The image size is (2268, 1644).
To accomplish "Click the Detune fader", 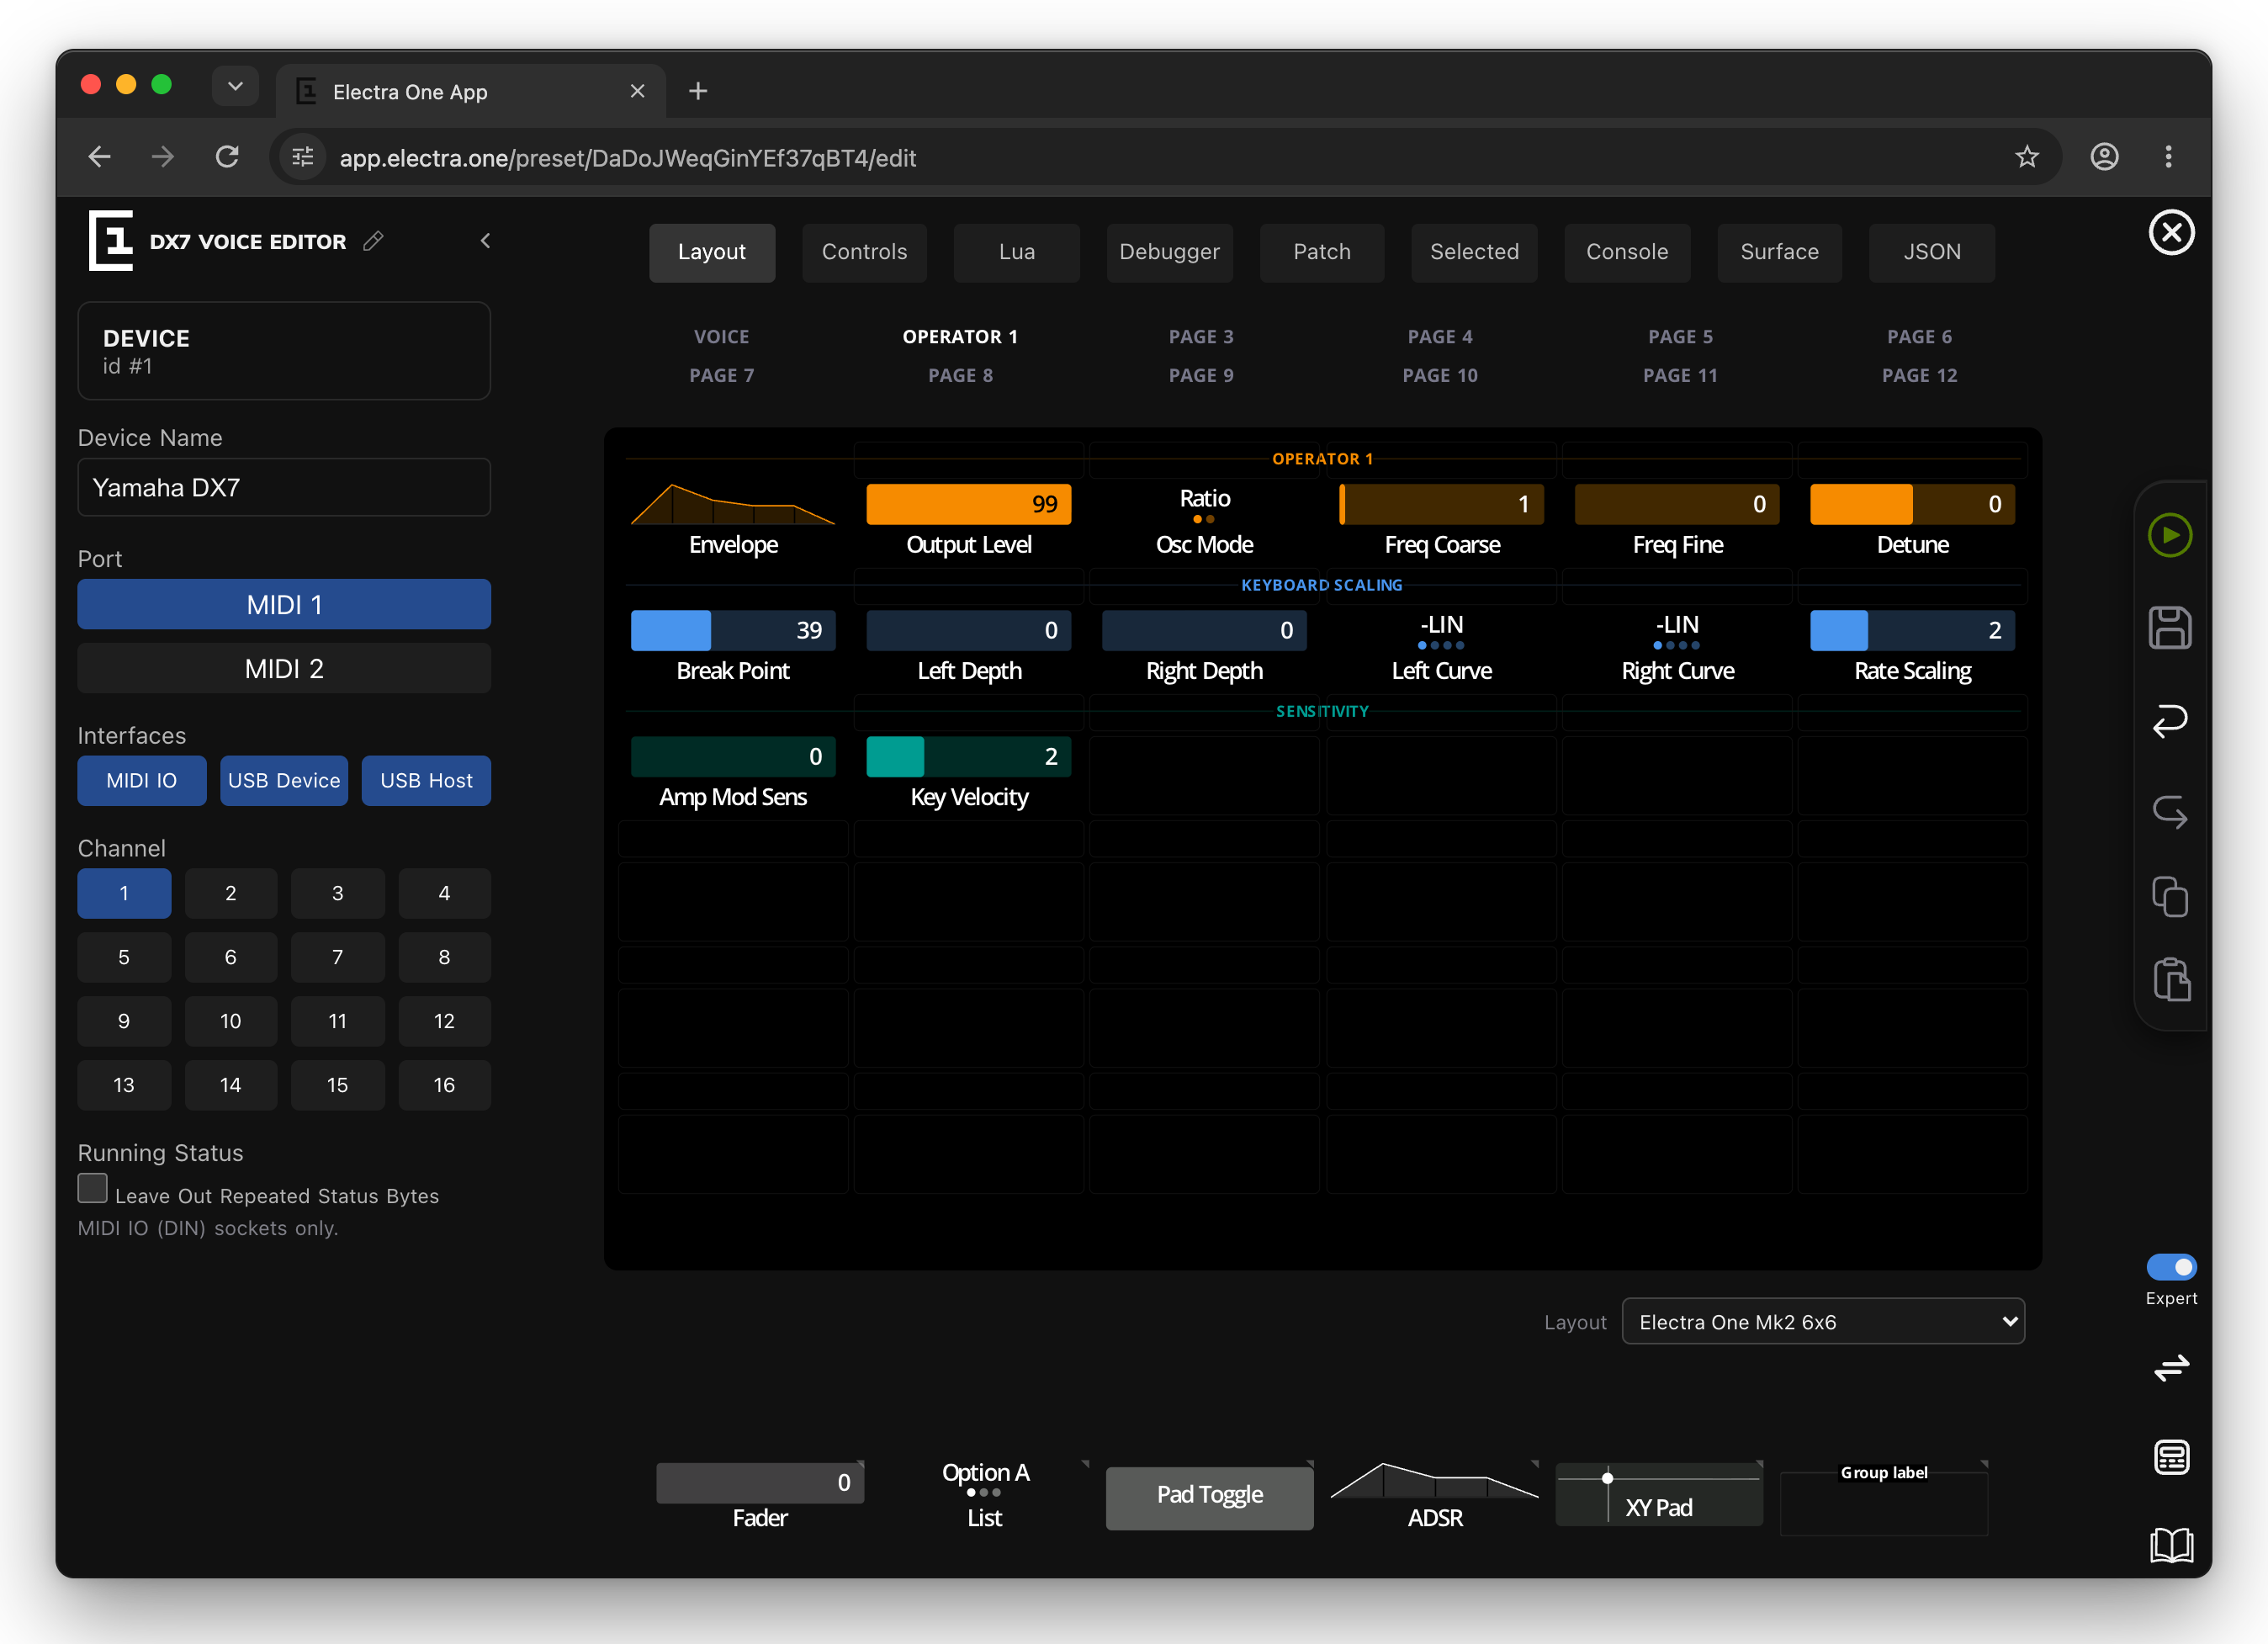I will click(x=1911, y=504).
